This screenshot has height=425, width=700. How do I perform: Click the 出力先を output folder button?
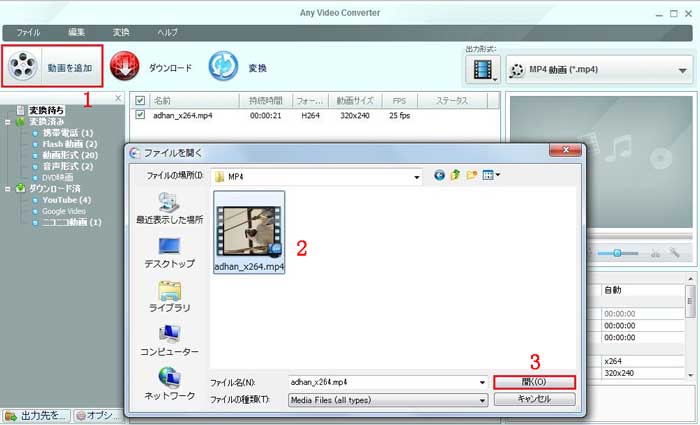(x=36, y=416)
